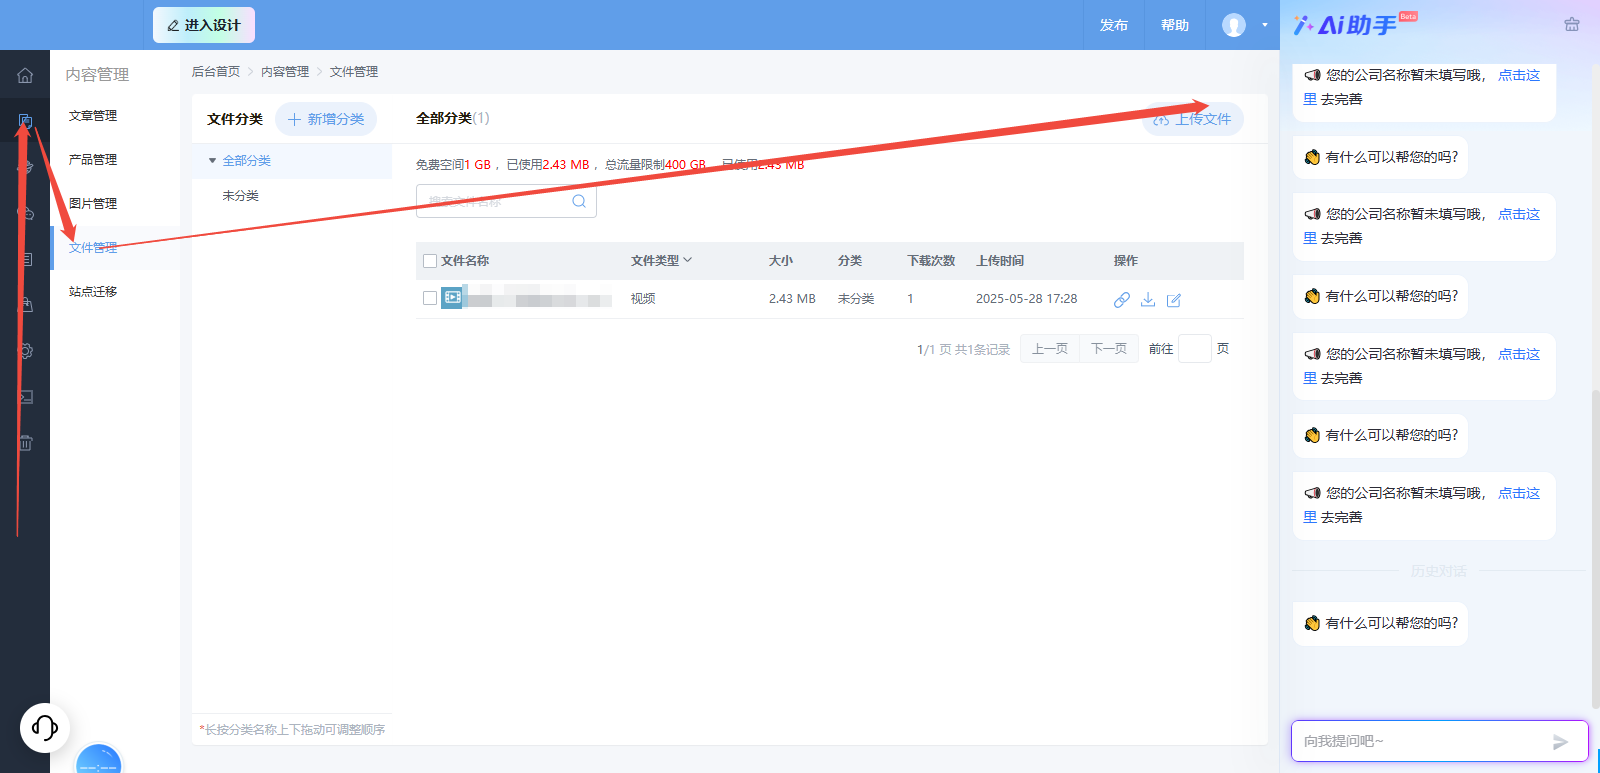Open 文件管理 menu item
The width and height of the screenshot is (1600, 773).
tap(93, 248)
